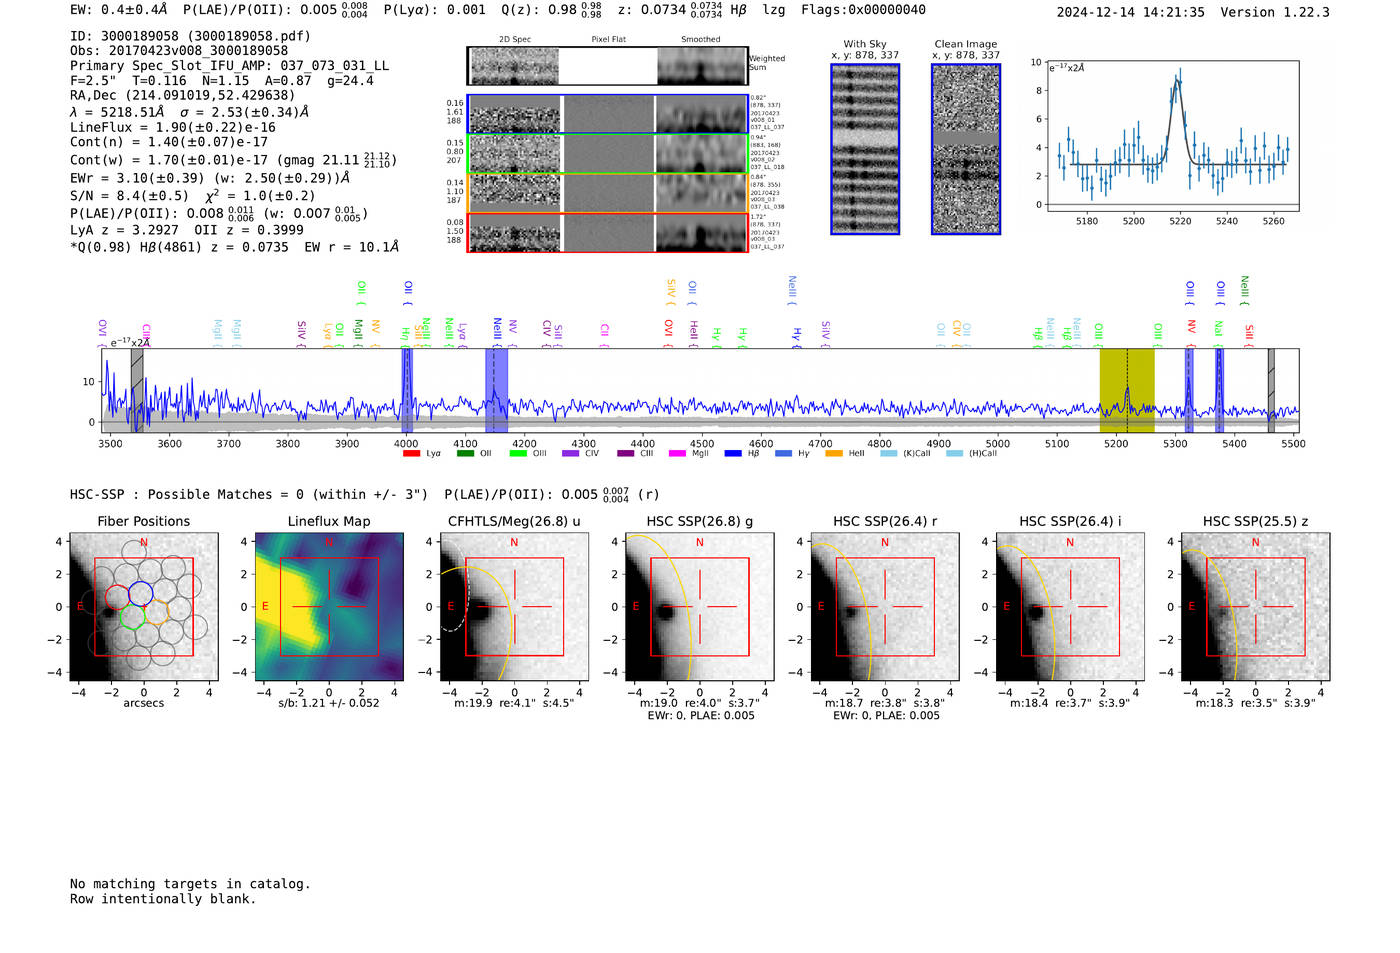Click the *Q(0.98) Hβ(4861) solution line
Viewport: 1400px width, 953px height.
point(235,247)
